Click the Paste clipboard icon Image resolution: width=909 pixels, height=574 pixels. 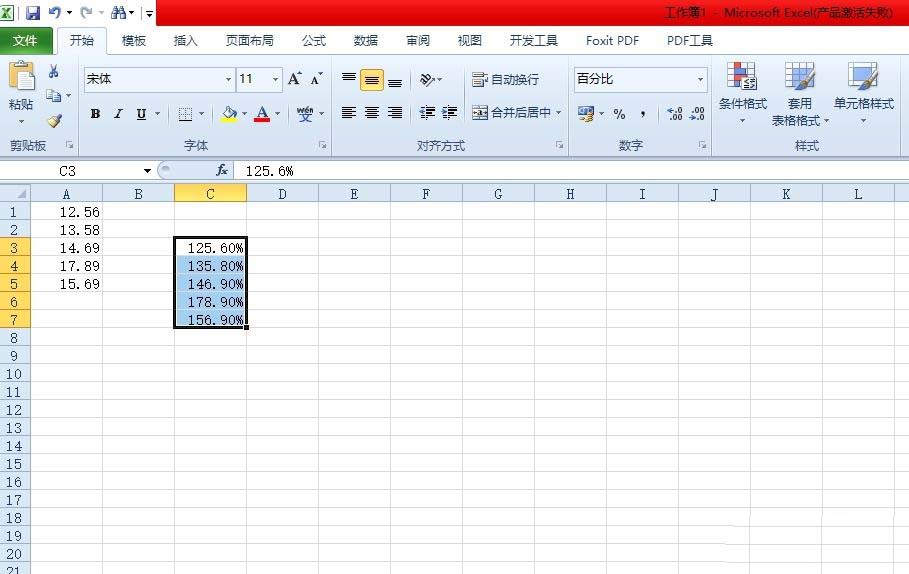[x=21, y=76]
